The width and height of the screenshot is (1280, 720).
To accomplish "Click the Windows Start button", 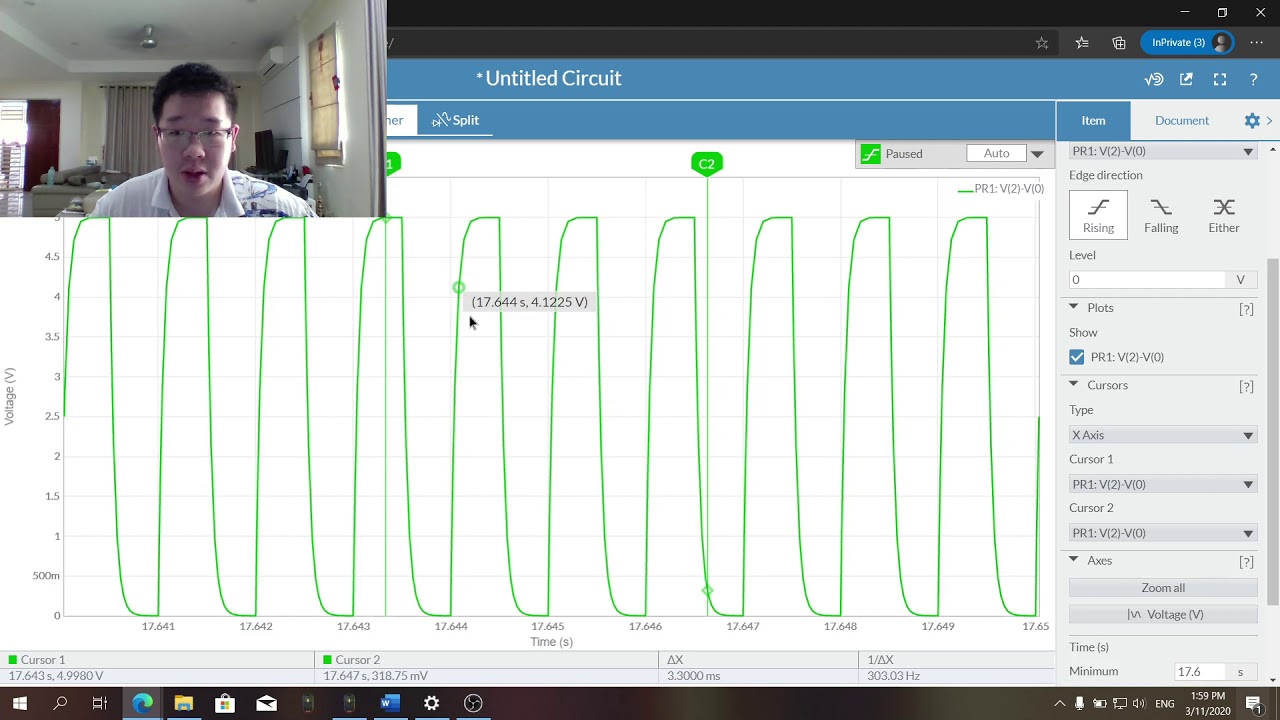I will [x=19, y=703].
